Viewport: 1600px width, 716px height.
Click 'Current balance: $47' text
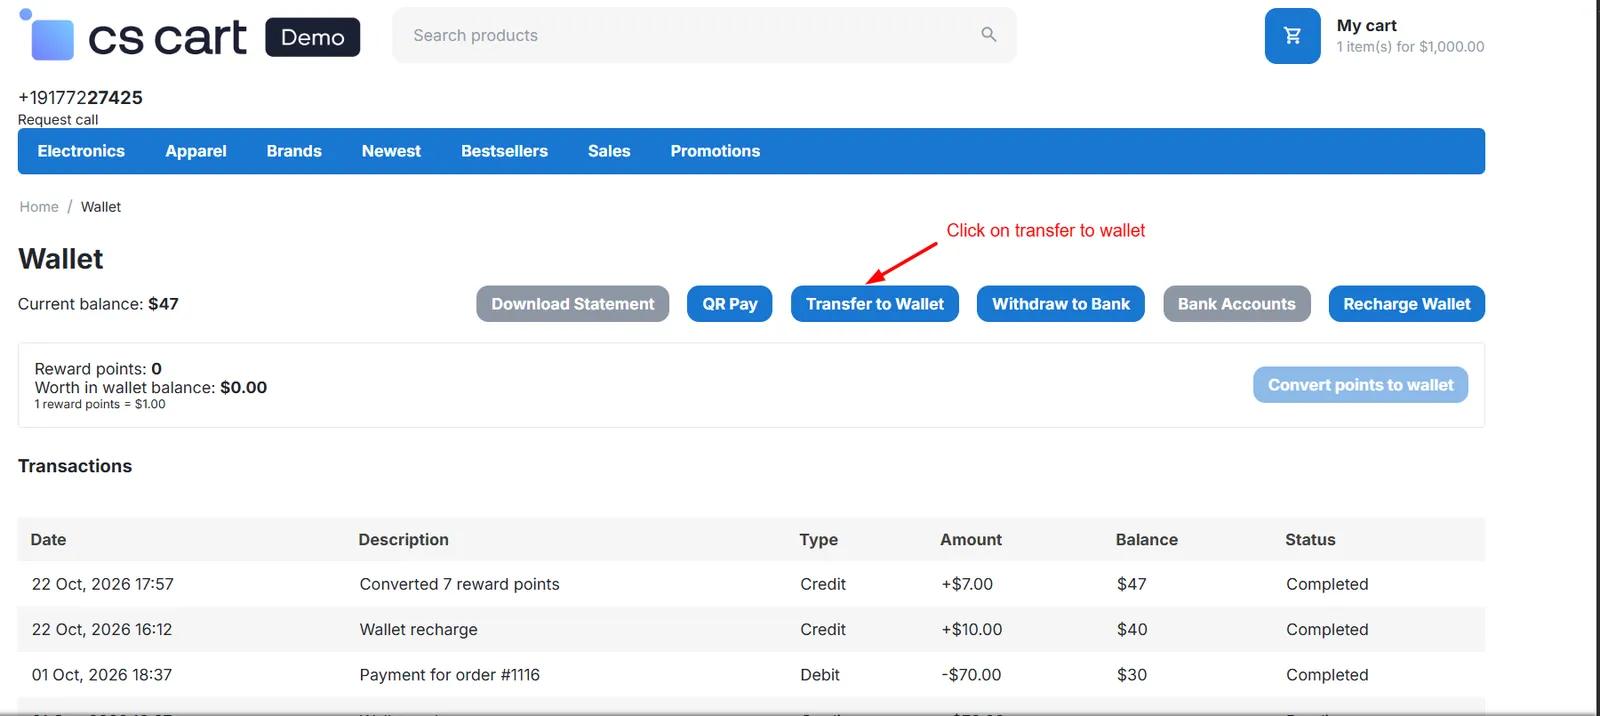click(x=98, y=304)
